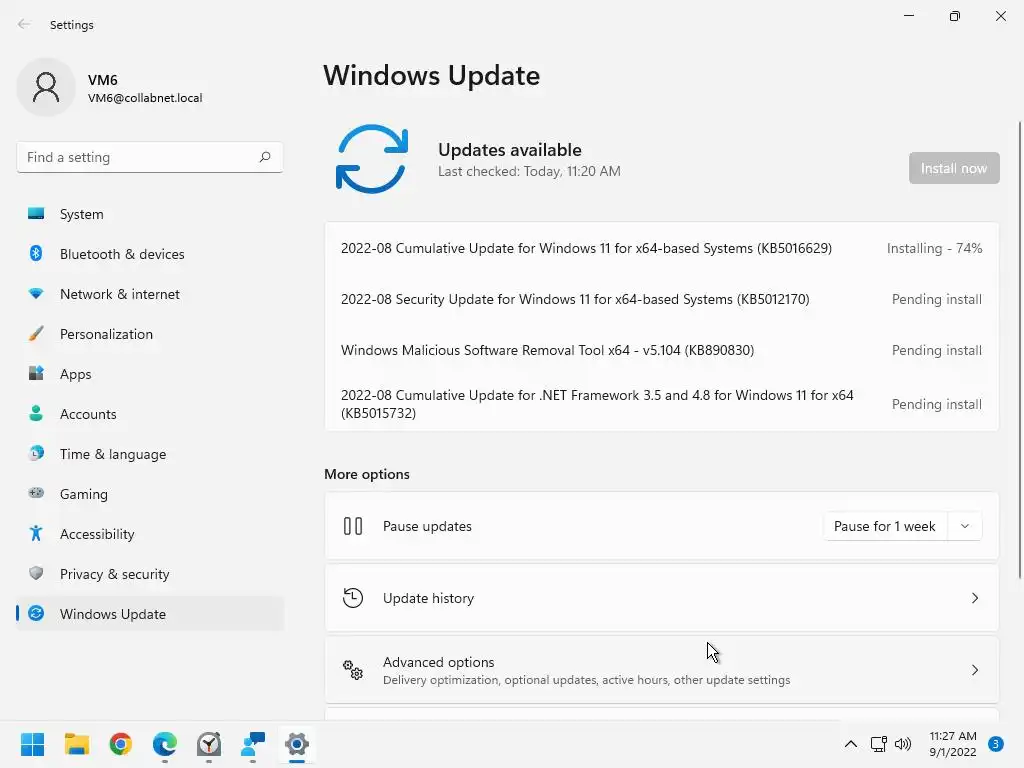Select Bluetooth & devices in the sidebar
The width and height of the screenshot is (1024, 768).
pos(150,253)
